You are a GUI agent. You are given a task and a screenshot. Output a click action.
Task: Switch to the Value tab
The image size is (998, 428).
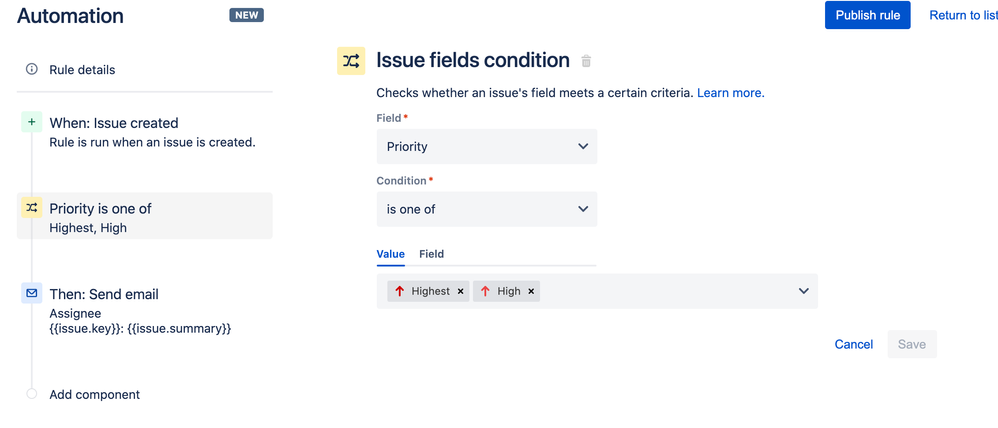(390, 254)
